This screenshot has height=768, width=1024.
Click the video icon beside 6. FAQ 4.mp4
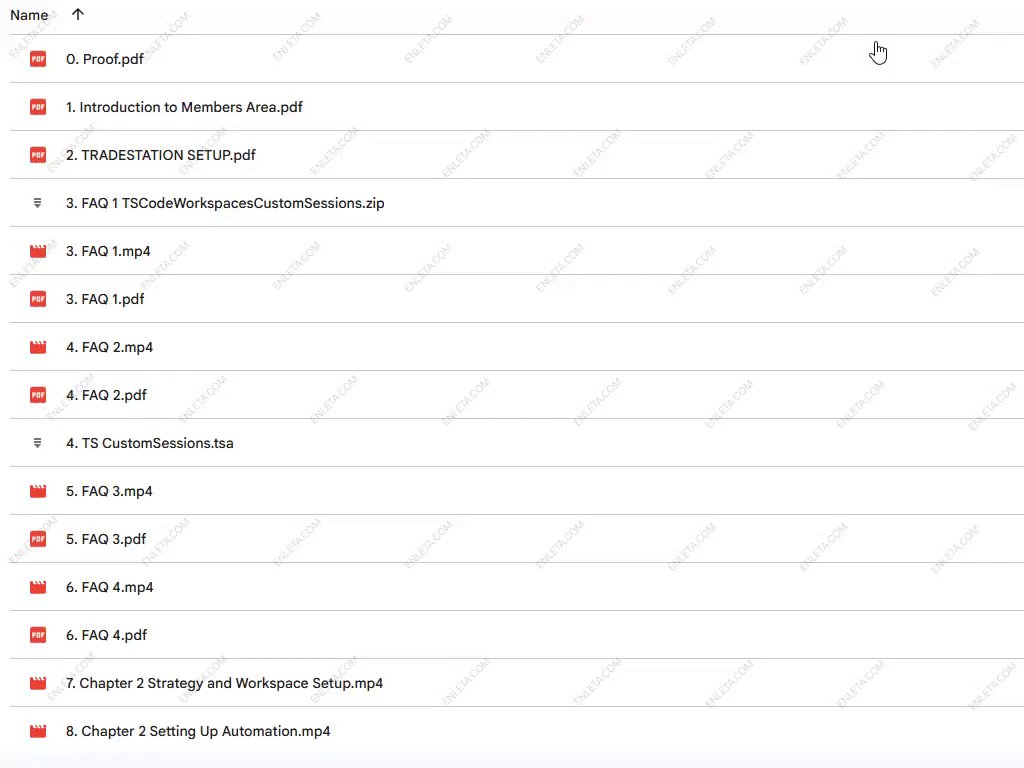(38, 587)
